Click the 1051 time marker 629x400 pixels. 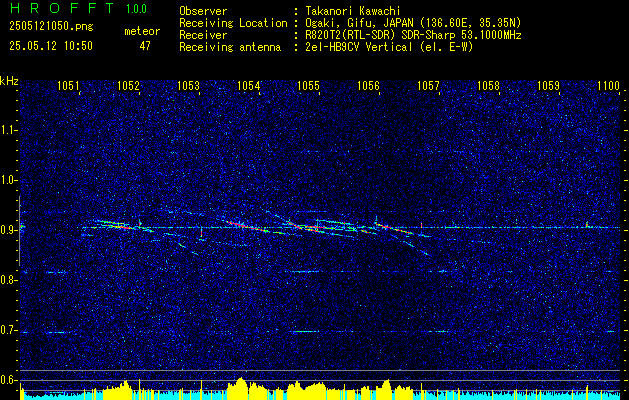pos(68,85)
